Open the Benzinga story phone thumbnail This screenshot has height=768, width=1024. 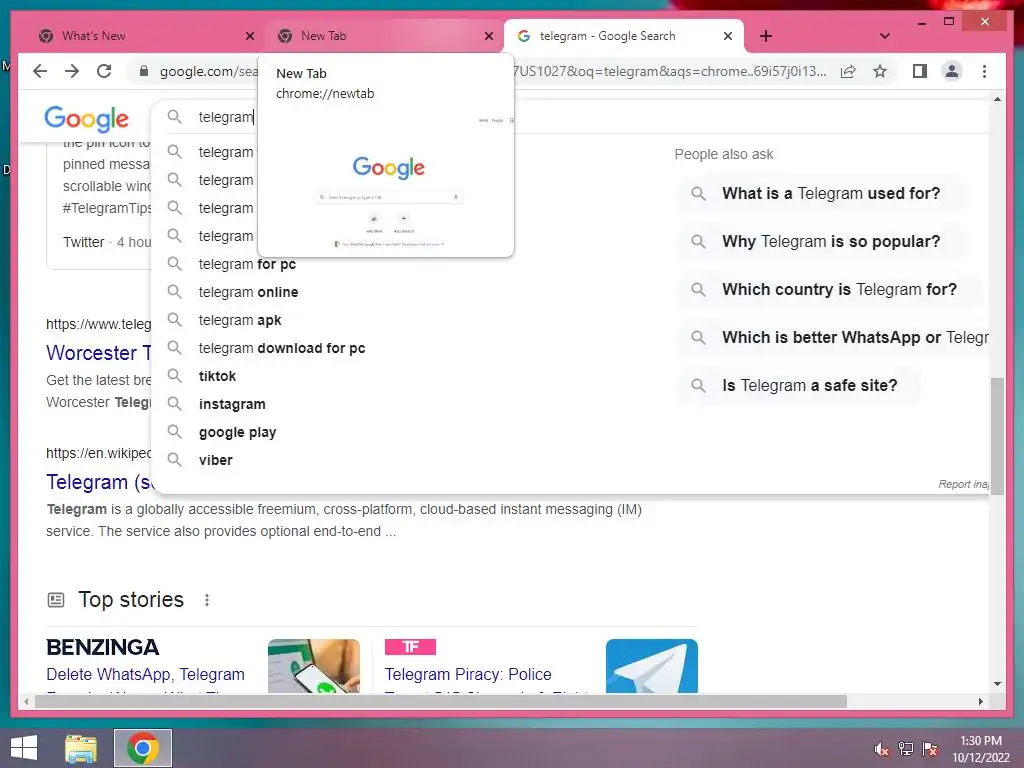pos(313,665)
